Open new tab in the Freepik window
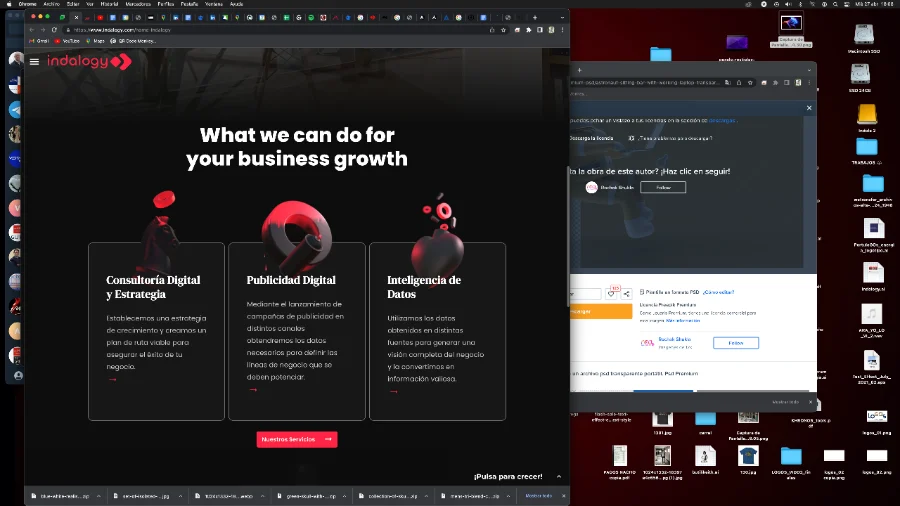 coord(580,70)
